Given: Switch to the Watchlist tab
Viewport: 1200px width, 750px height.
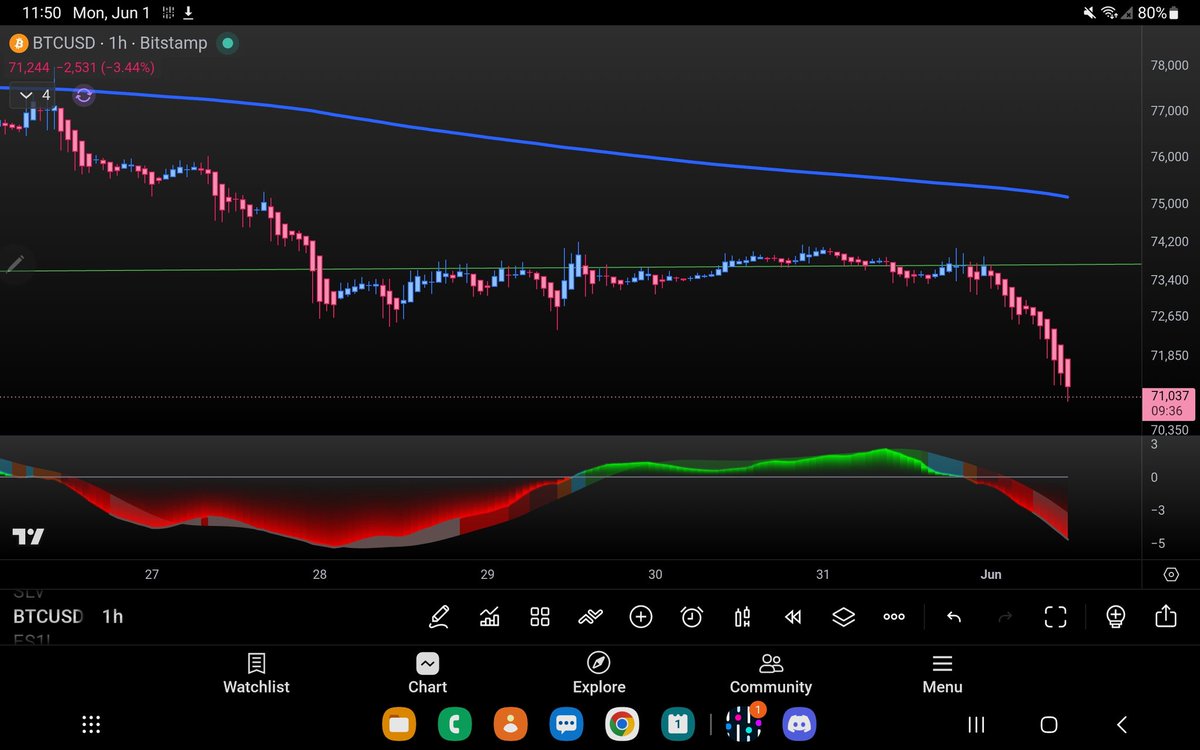Looking at the screenshot, I should click(256, 674).
